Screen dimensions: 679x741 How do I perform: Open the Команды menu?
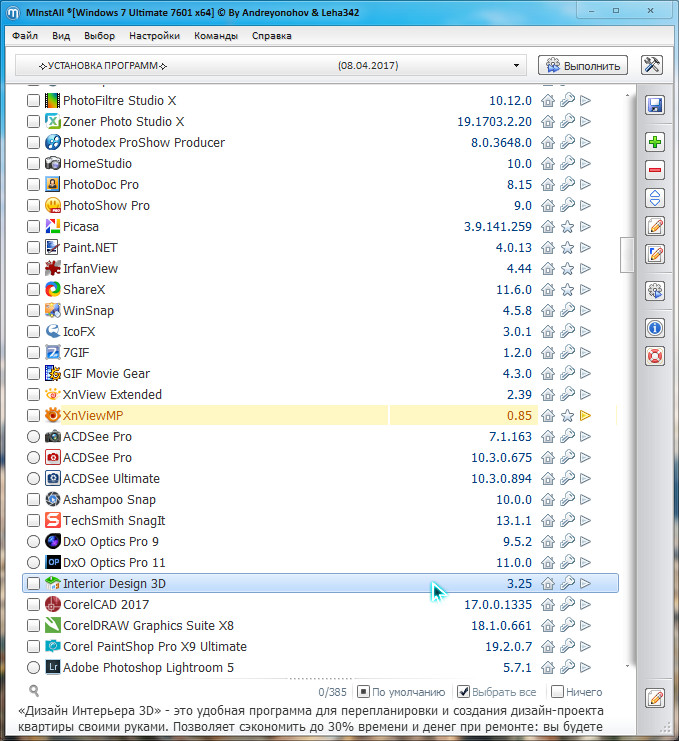(x=215, y=36)
